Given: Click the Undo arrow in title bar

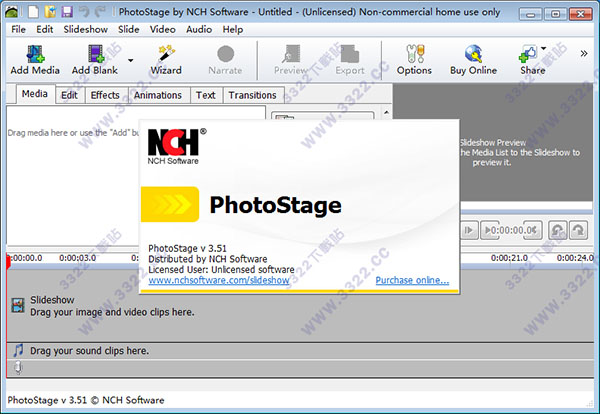Looking at the screenshot, I should coord(84,12).
